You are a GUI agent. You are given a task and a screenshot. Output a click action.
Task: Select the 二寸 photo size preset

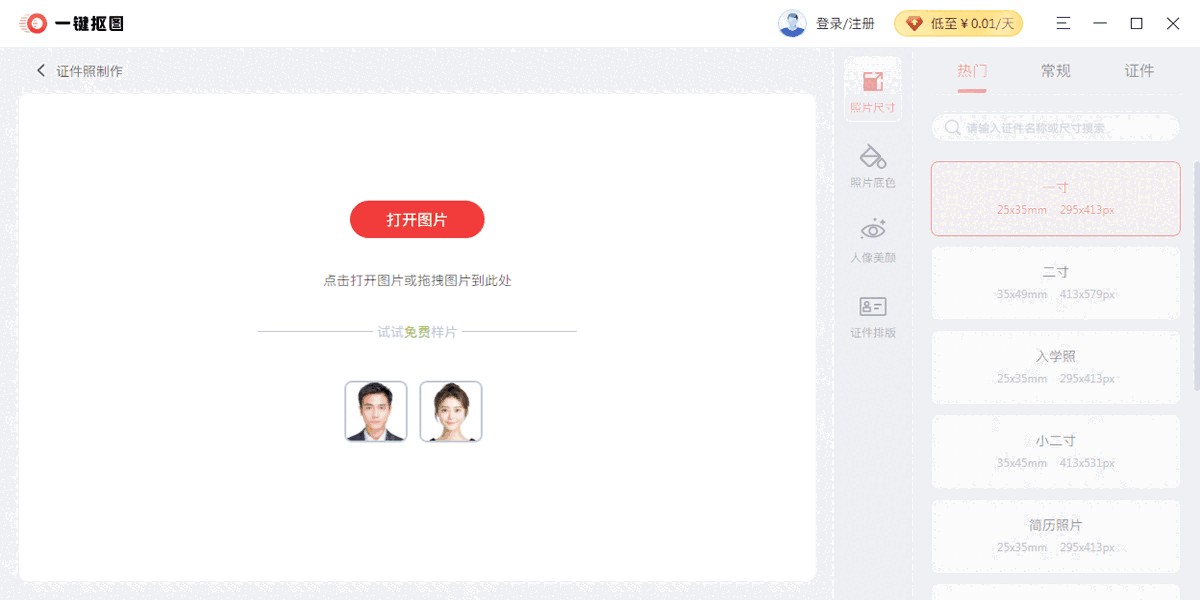[x=1055, y=283]
